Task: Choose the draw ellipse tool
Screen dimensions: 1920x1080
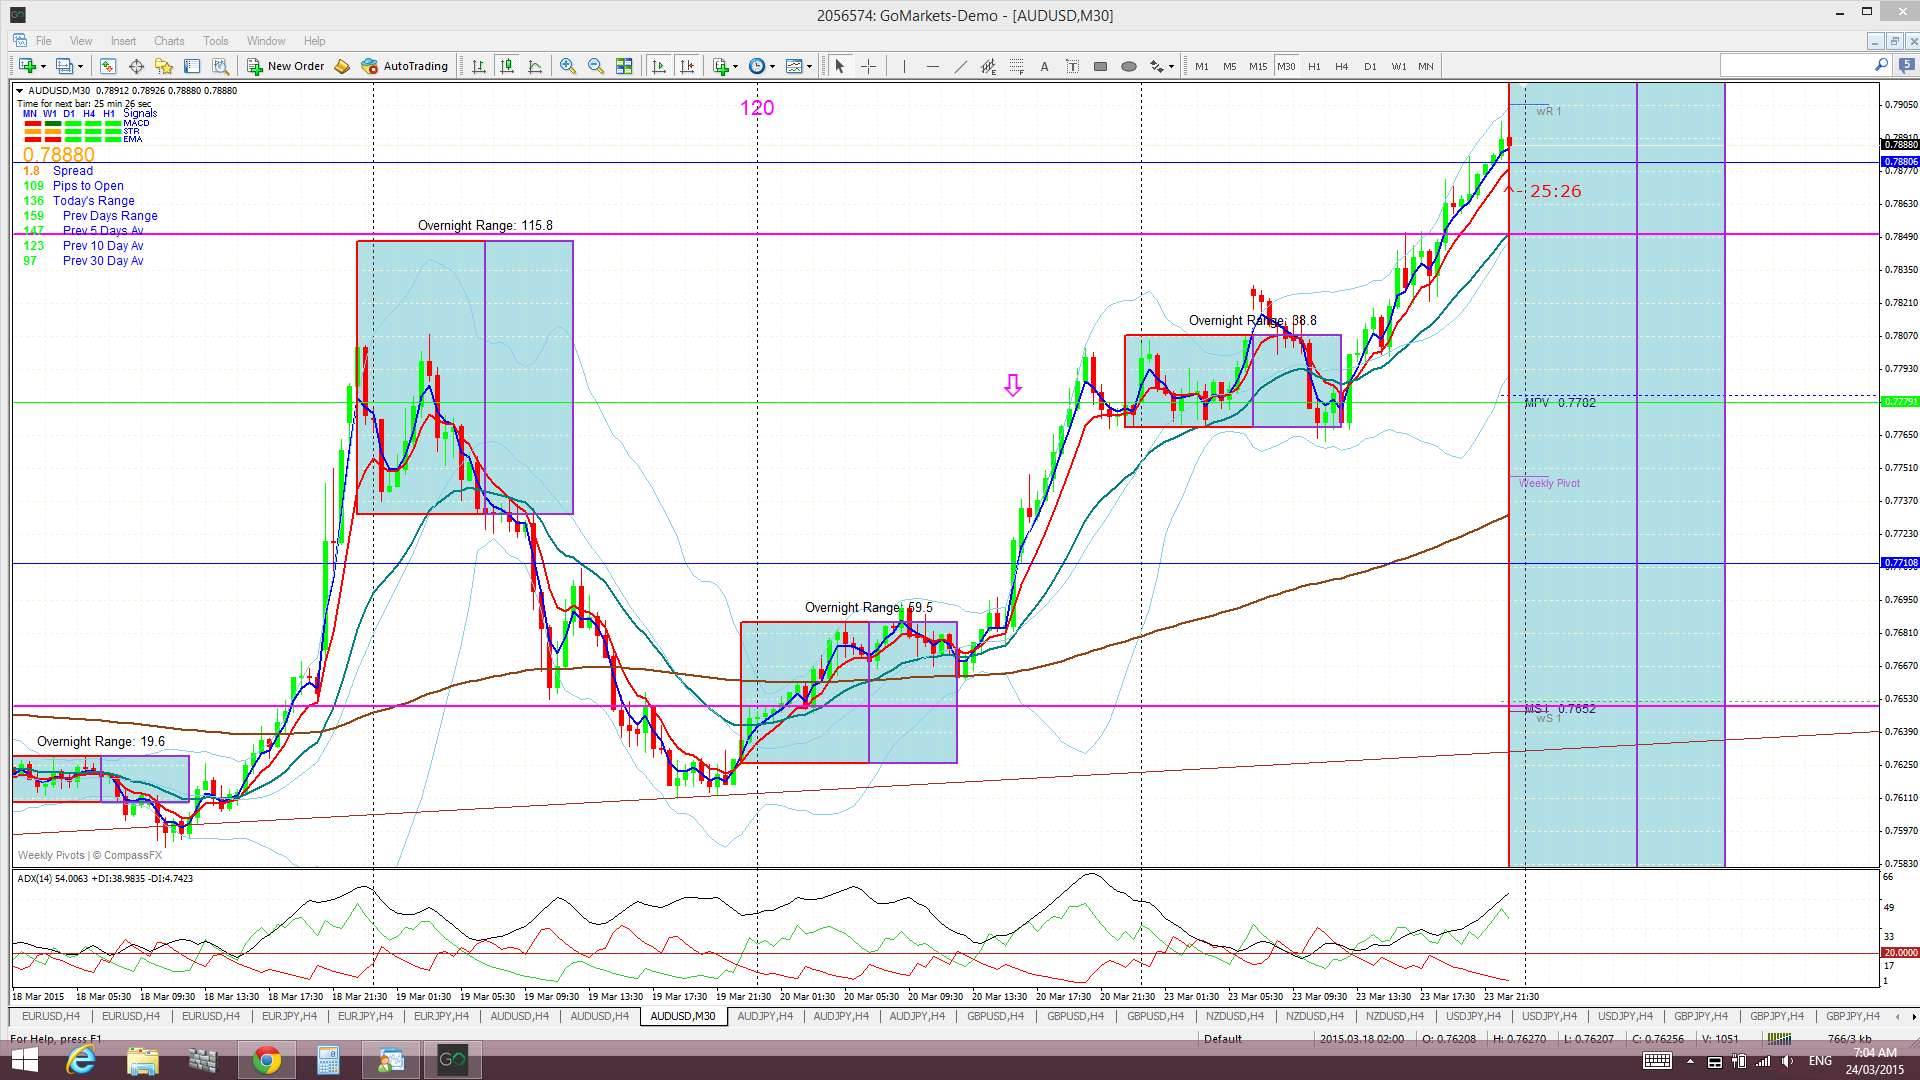Action: [1128, 66]
